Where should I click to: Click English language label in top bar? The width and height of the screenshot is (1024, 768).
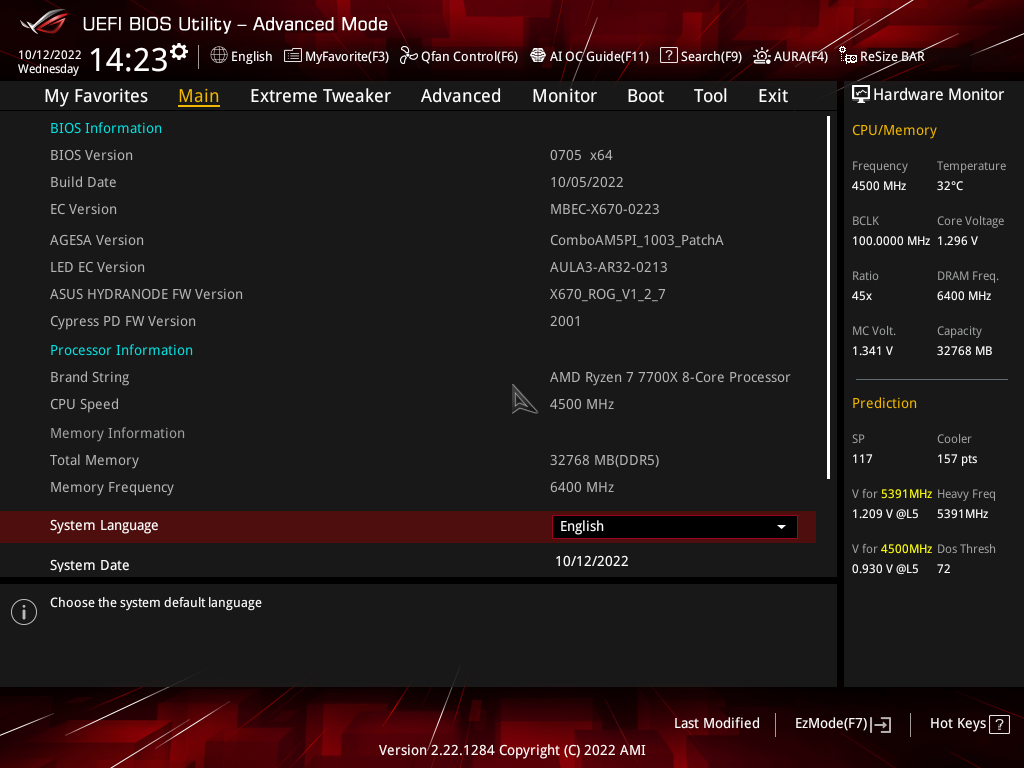point(251,56)
